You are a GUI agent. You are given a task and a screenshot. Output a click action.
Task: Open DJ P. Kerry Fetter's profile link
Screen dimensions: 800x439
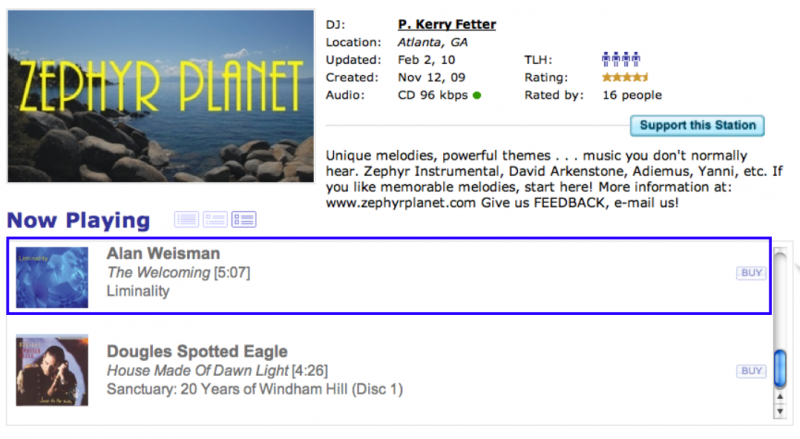point(446,24)
